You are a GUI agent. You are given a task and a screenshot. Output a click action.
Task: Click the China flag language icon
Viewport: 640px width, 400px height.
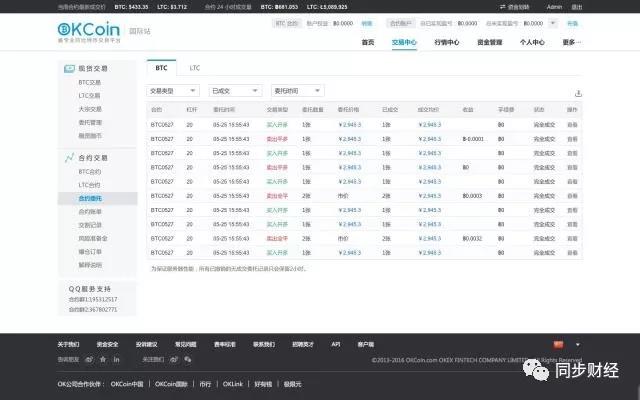point(558,344)
